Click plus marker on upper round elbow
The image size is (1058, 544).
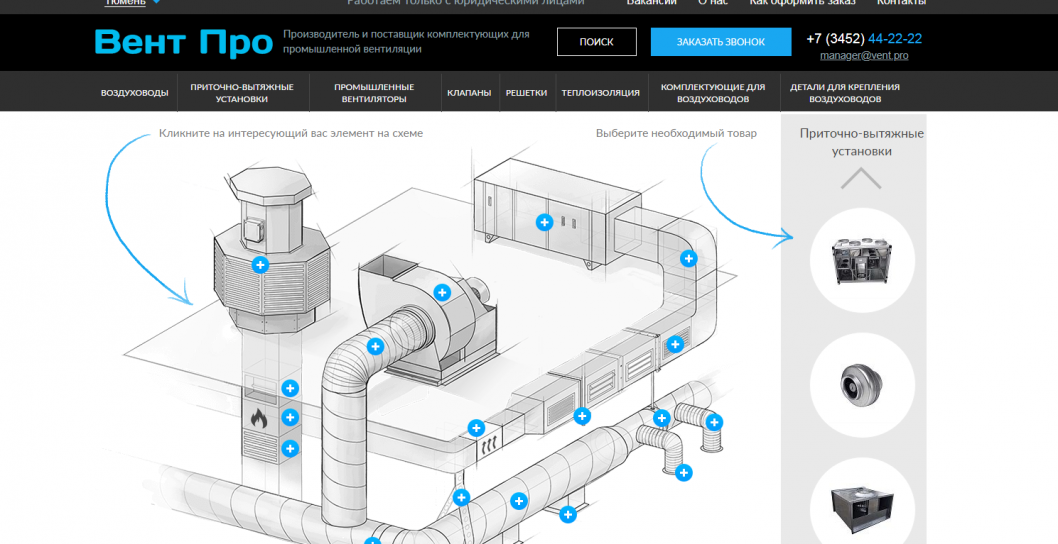pyautogui.click(x=714, y=423)
